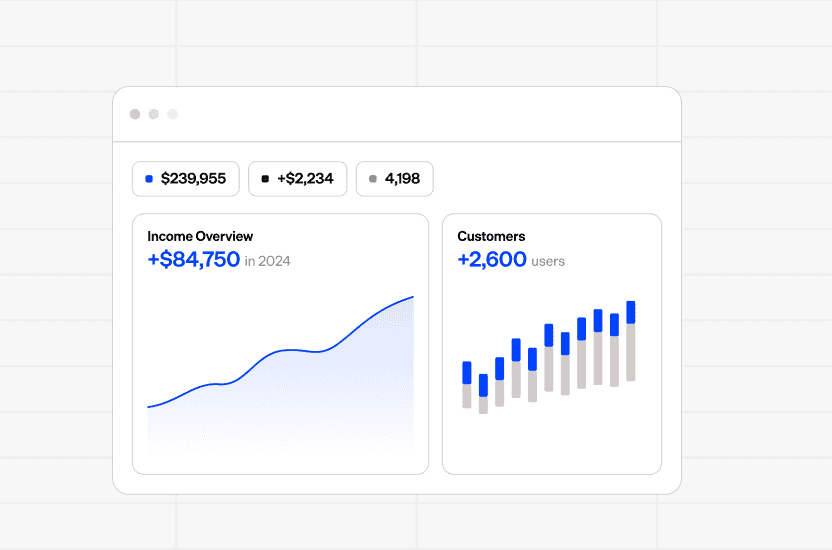The height and width of the screenshot is (550, 832).
Task: Click the +2,600 customers value
Action: 492,259
